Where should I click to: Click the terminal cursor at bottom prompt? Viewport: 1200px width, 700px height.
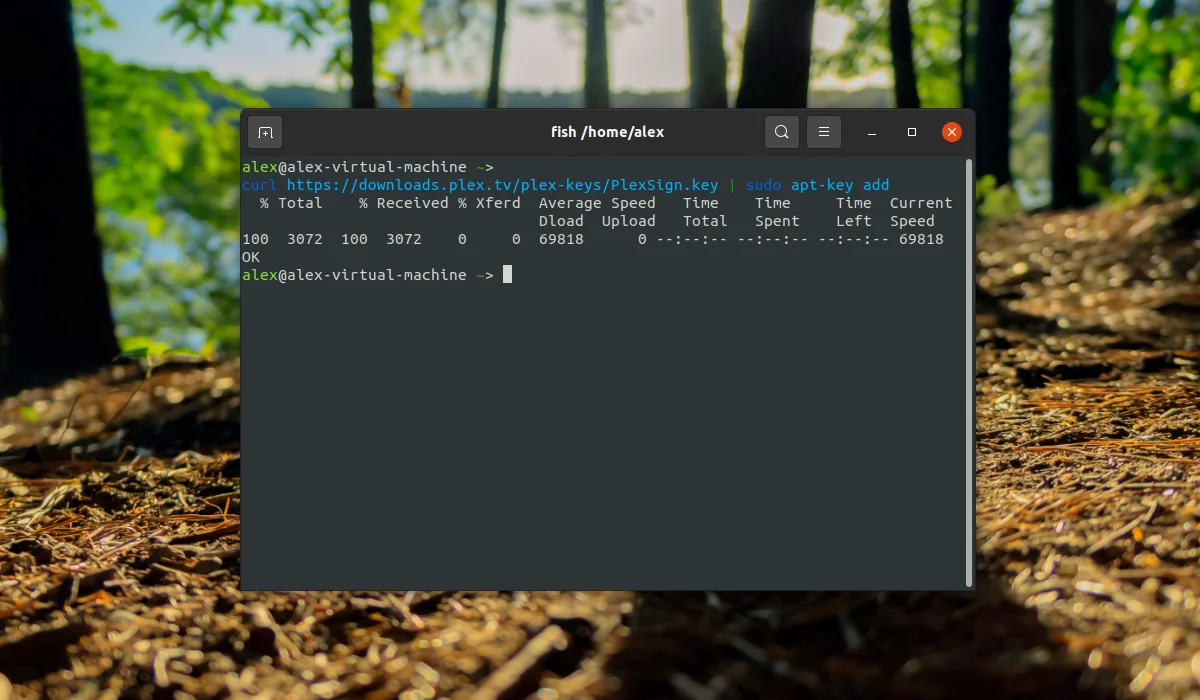pyautogui.click(x=507, y=274)
